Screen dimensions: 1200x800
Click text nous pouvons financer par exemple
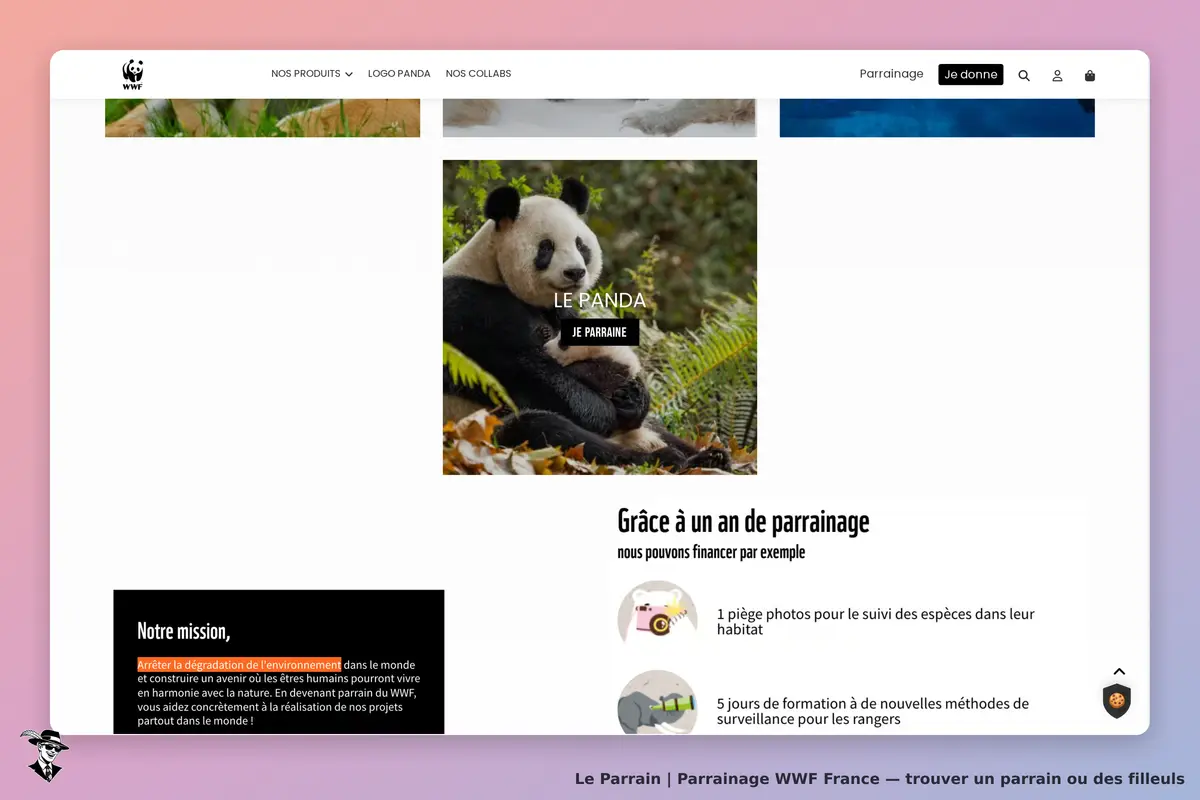pyautogui.click(x=711, y=552)
